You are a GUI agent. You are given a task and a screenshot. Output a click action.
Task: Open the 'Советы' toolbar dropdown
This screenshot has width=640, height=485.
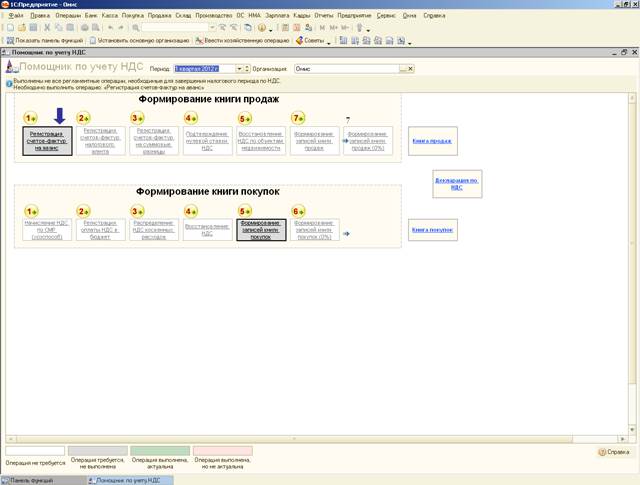pyautogui.click(x=312, y=40)
